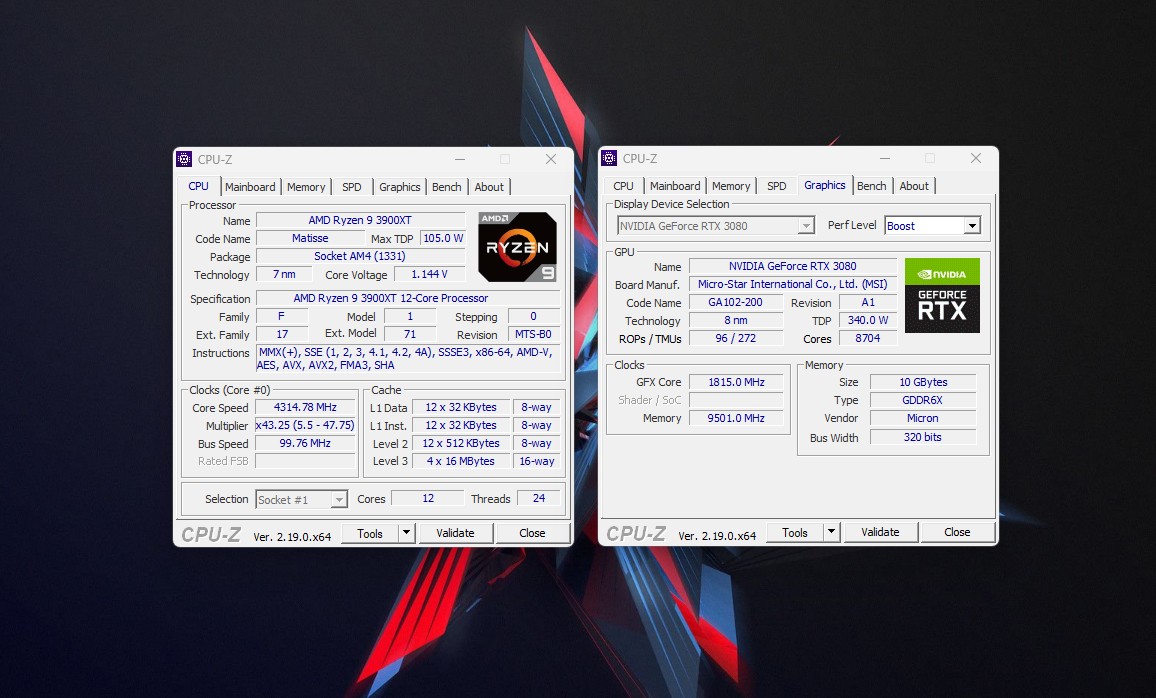
Task: Click the CPU-Z app icon in left window title bar
Action: tap(184, 159)
